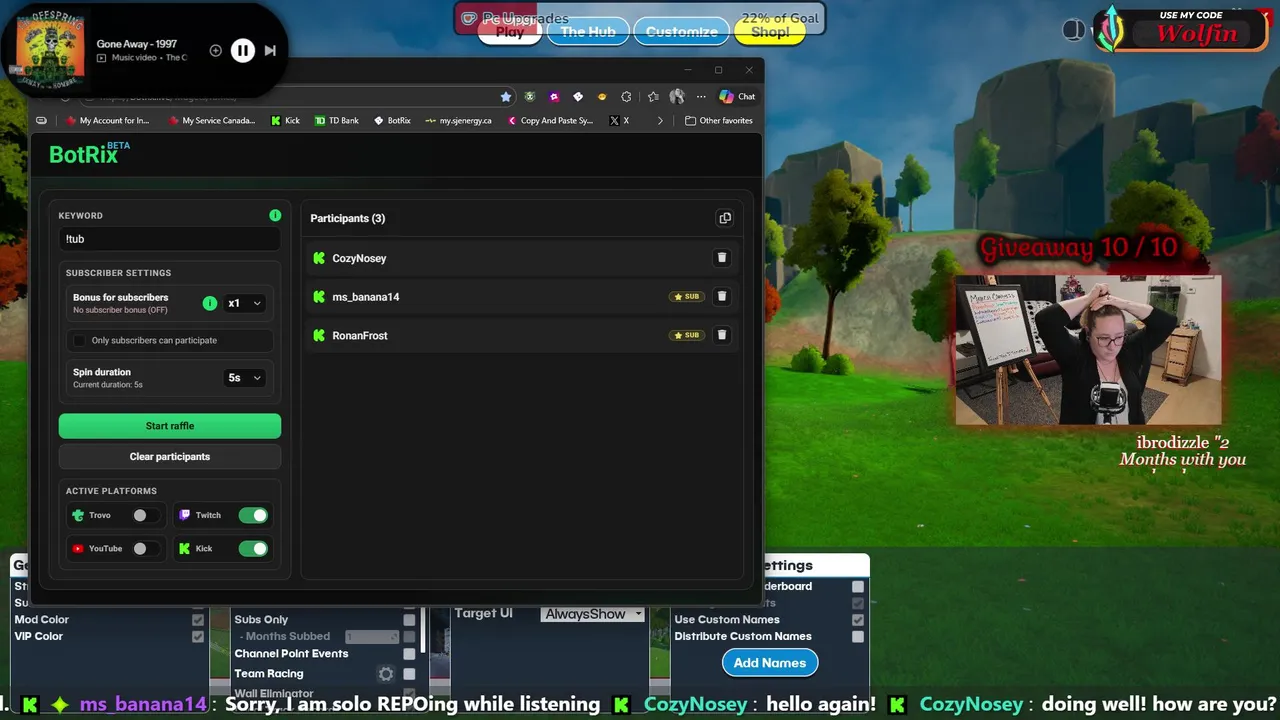Start the raffle
1280x720 pixels.
pos(170,426)
